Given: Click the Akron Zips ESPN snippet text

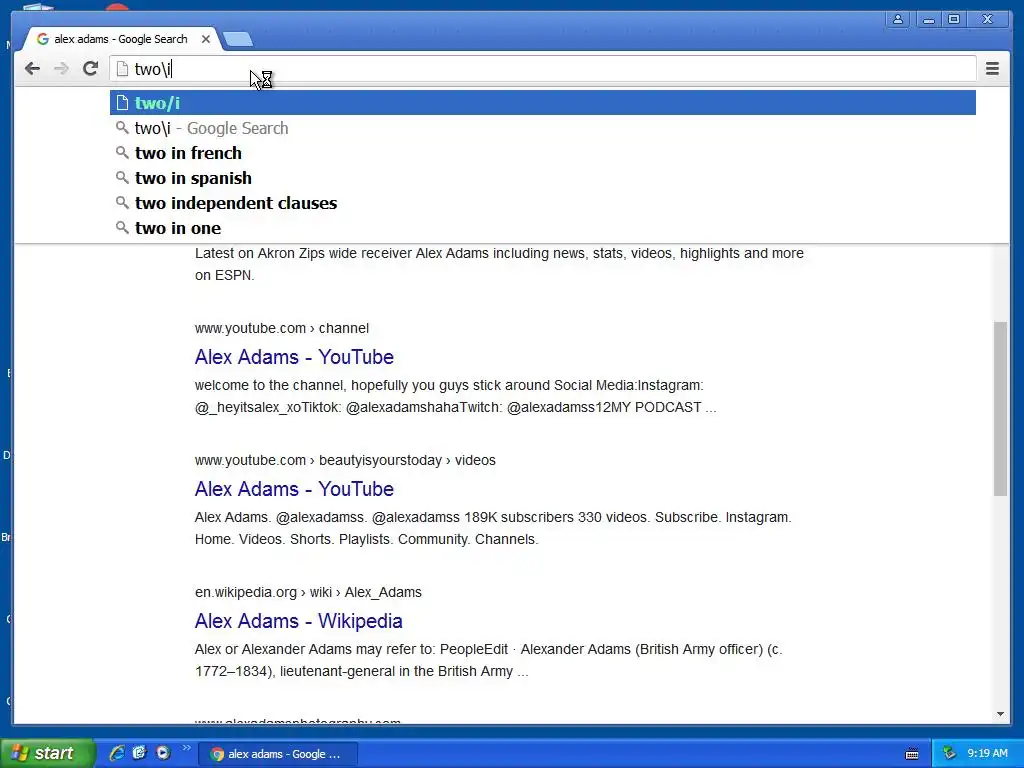Looking at the screenshot, I should coord(499,264).
